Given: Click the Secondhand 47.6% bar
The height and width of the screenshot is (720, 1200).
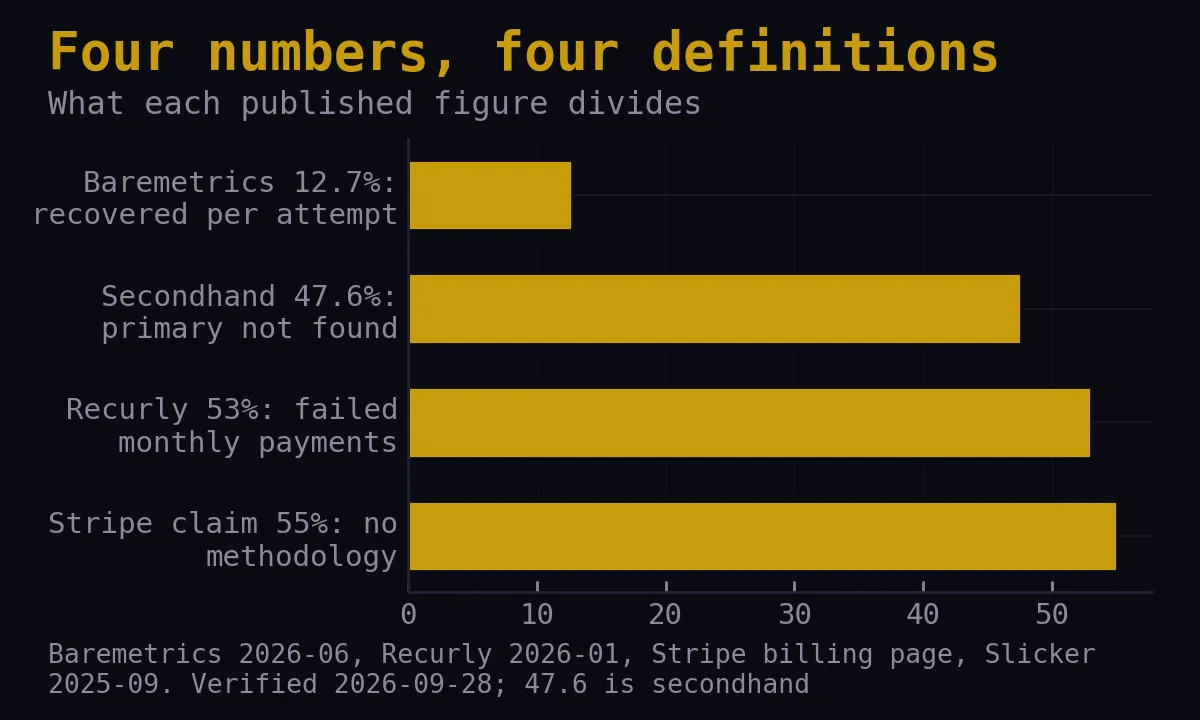Looking at the screenshot, I should click(x=715, y=309).
